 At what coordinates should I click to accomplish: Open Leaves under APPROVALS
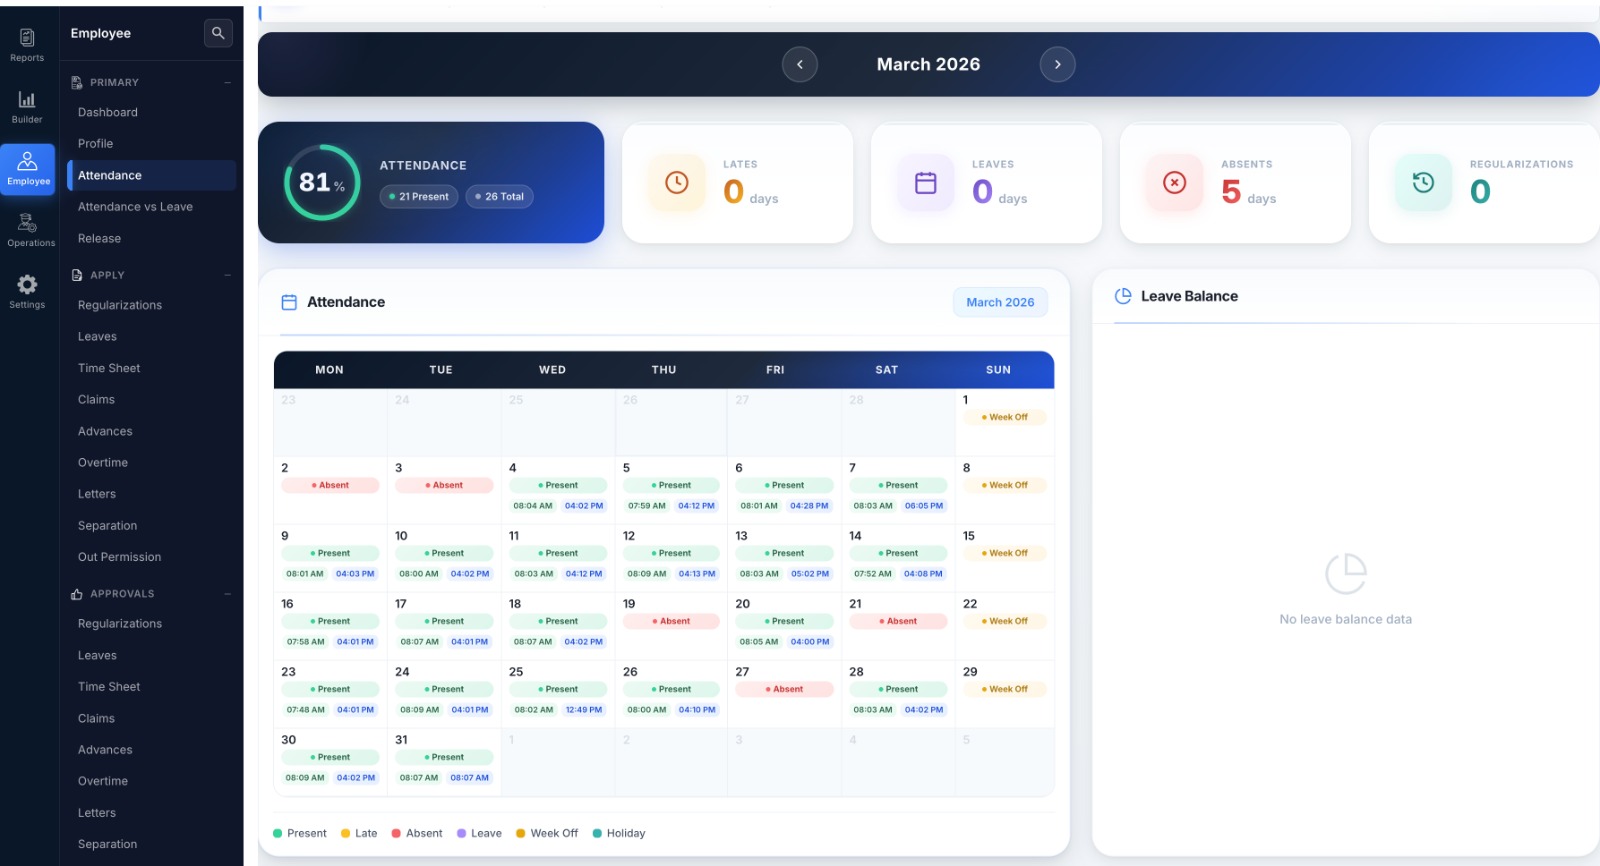(x=97, y=656)
